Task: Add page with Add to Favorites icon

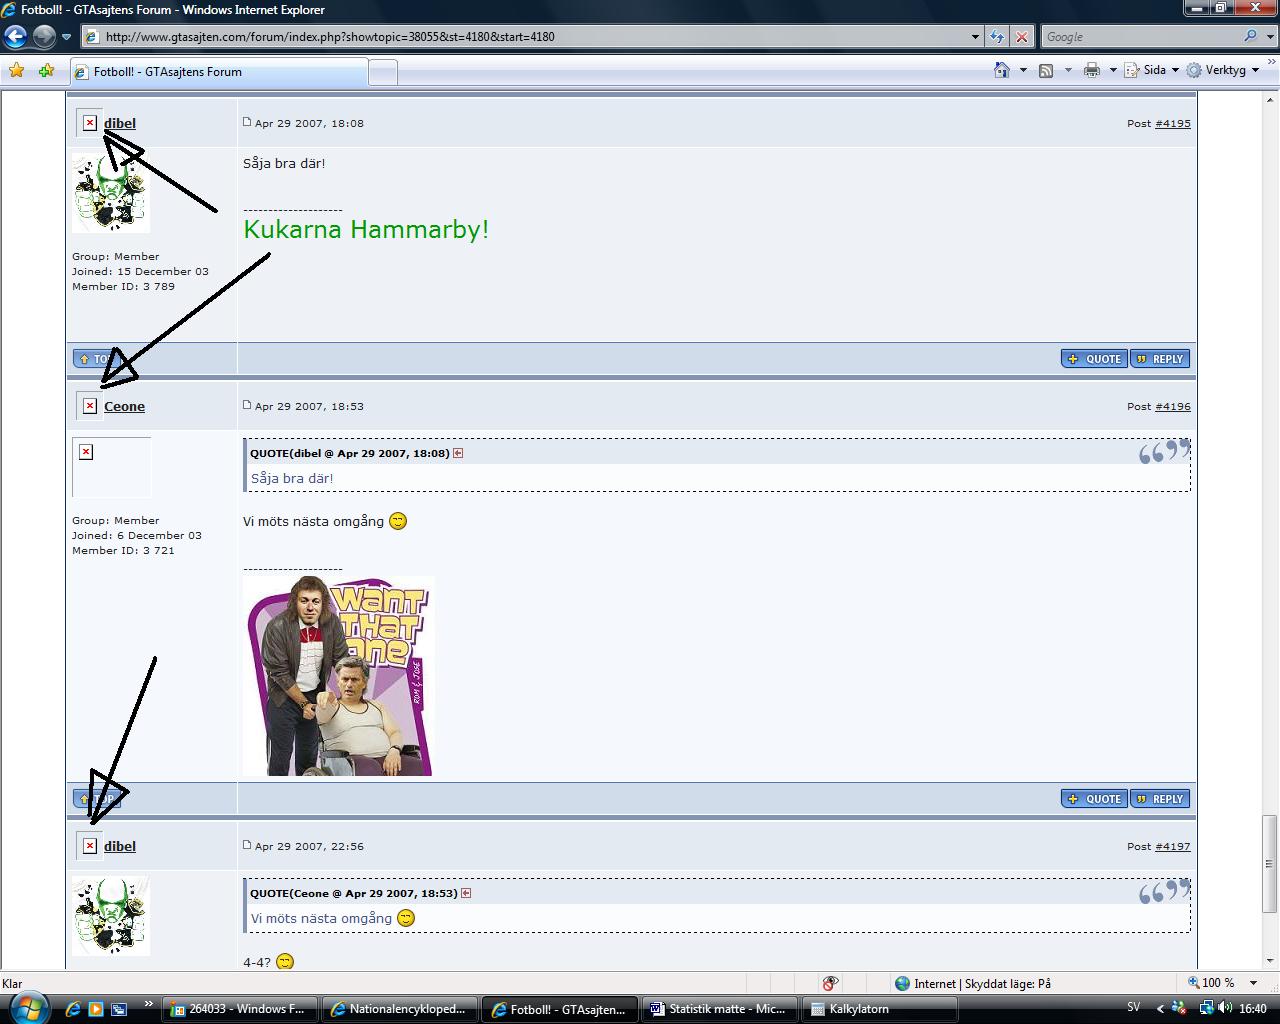Action: (x=46, y=70)
